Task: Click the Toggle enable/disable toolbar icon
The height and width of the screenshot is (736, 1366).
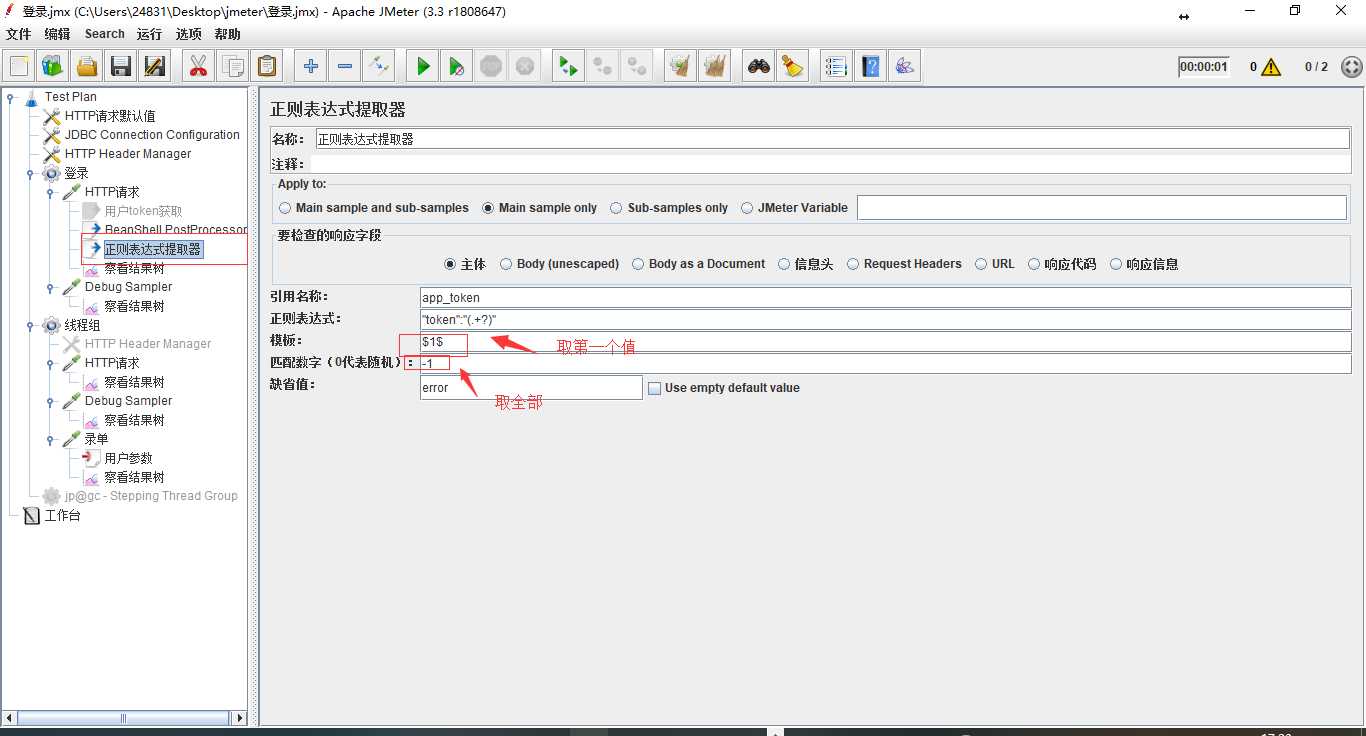Action: (x=379, y=66)
